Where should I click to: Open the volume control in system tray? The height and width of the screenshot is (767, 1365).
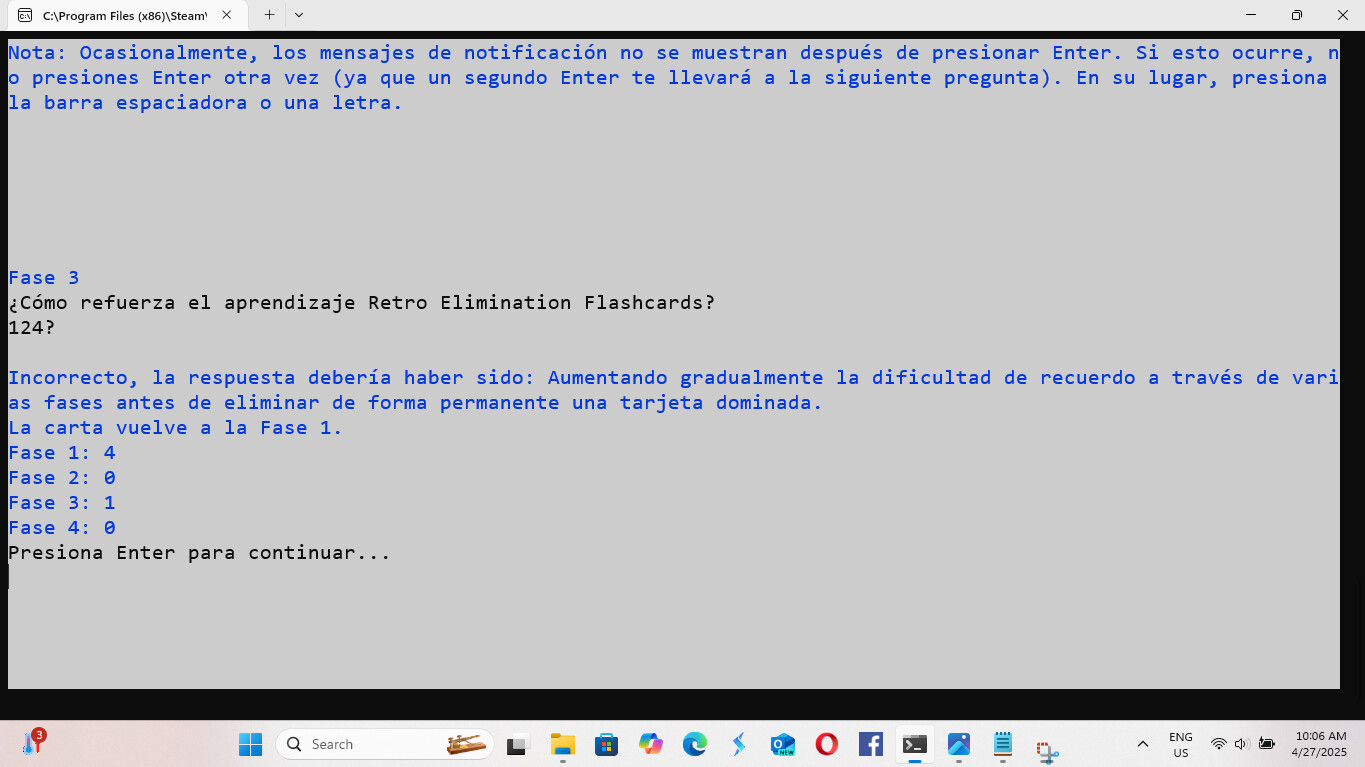pos(1241,744)
